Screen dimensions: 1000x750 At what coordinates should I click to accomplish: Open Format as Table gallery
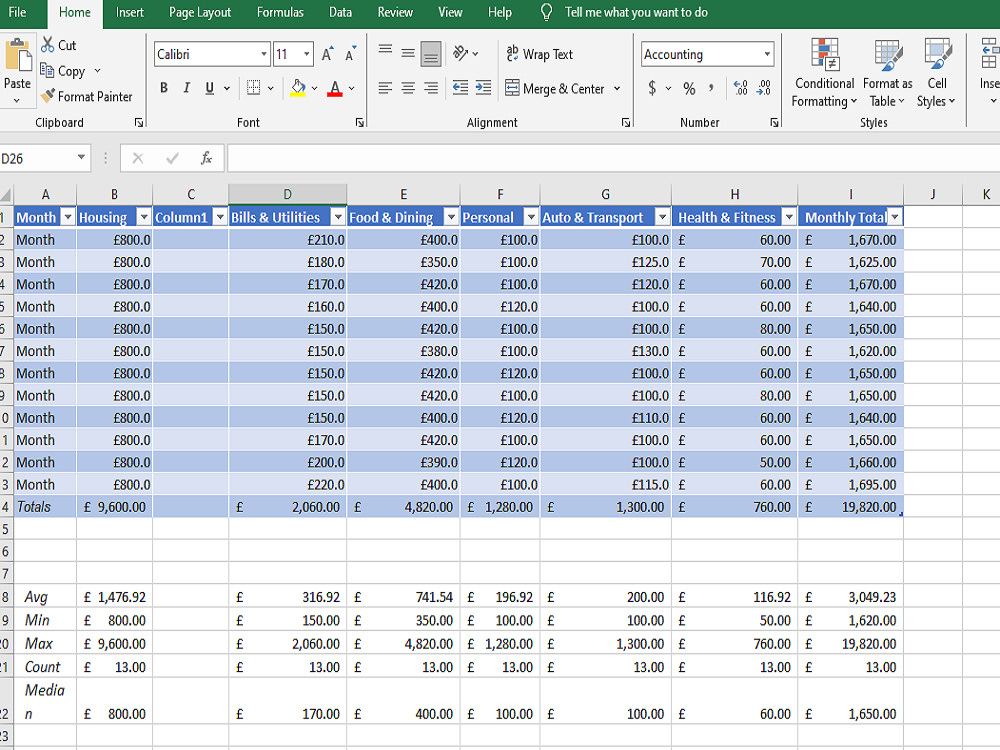(x=887, y=73)
